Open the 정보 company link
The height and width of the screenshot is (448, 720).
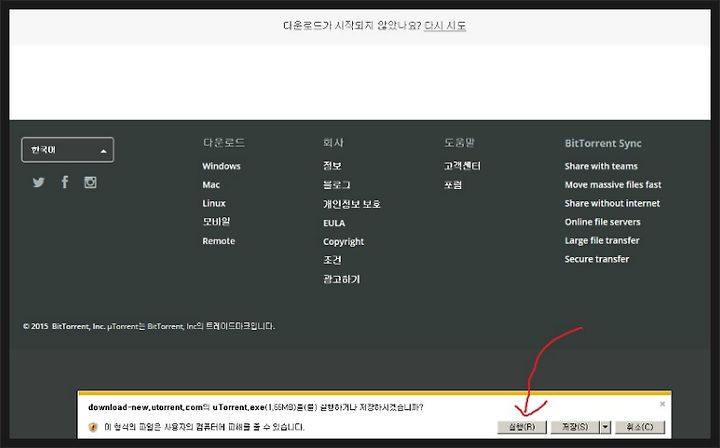pyautogui.click(x=332, y=166)
